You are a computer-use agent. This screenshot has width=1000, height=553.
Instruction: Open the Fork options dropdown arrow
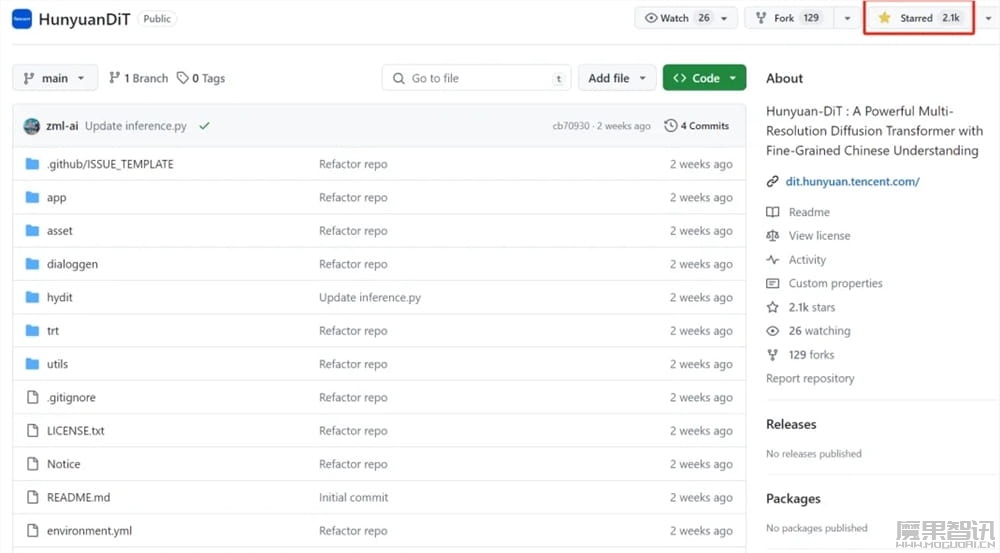tap(847, 18)
